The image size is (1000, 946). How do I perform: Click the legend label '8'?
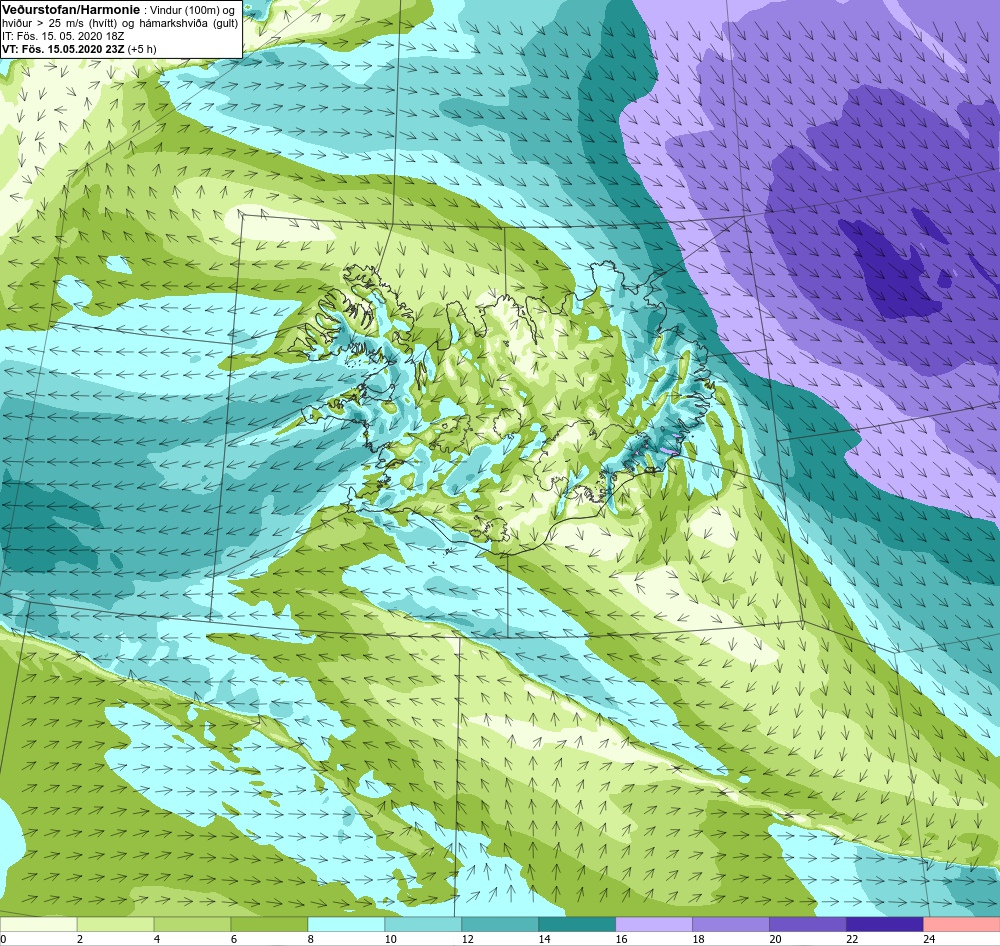(x=311, y=939)
